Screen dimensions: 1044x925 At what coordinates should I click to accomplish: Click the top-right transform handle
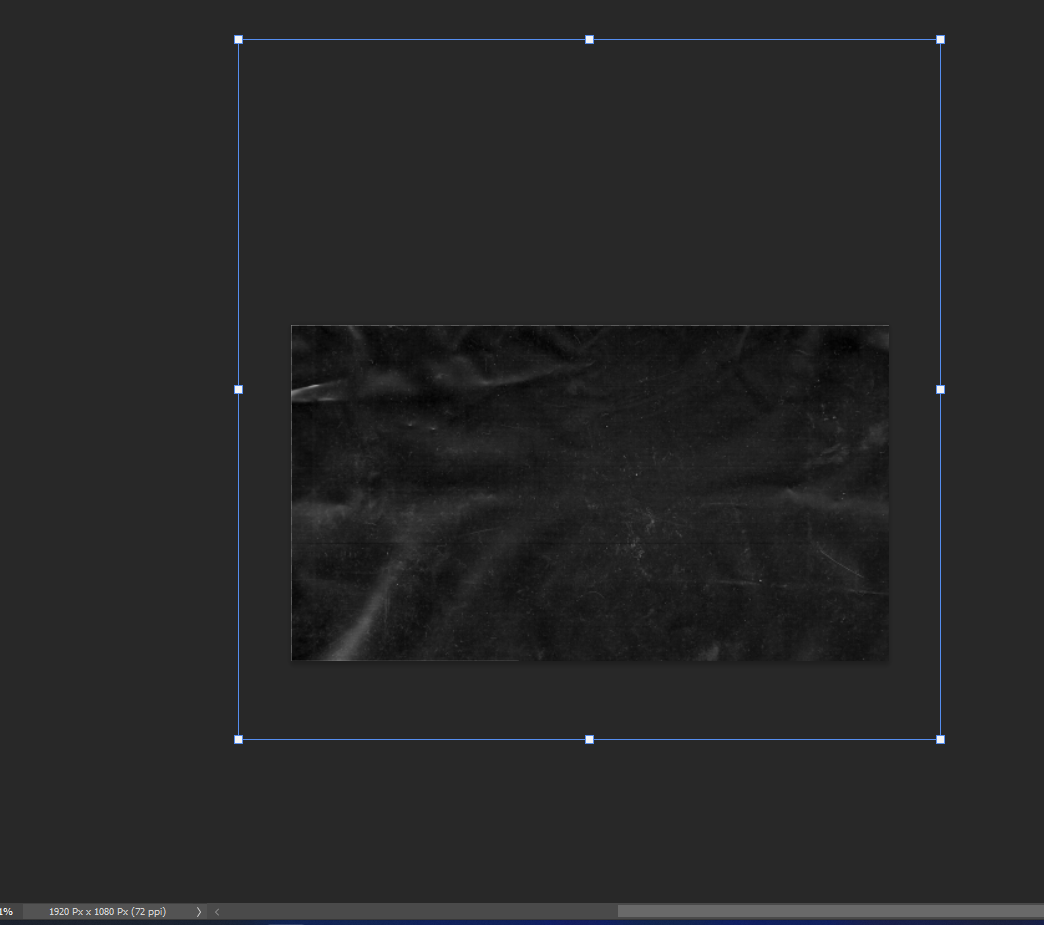point(940,39)
